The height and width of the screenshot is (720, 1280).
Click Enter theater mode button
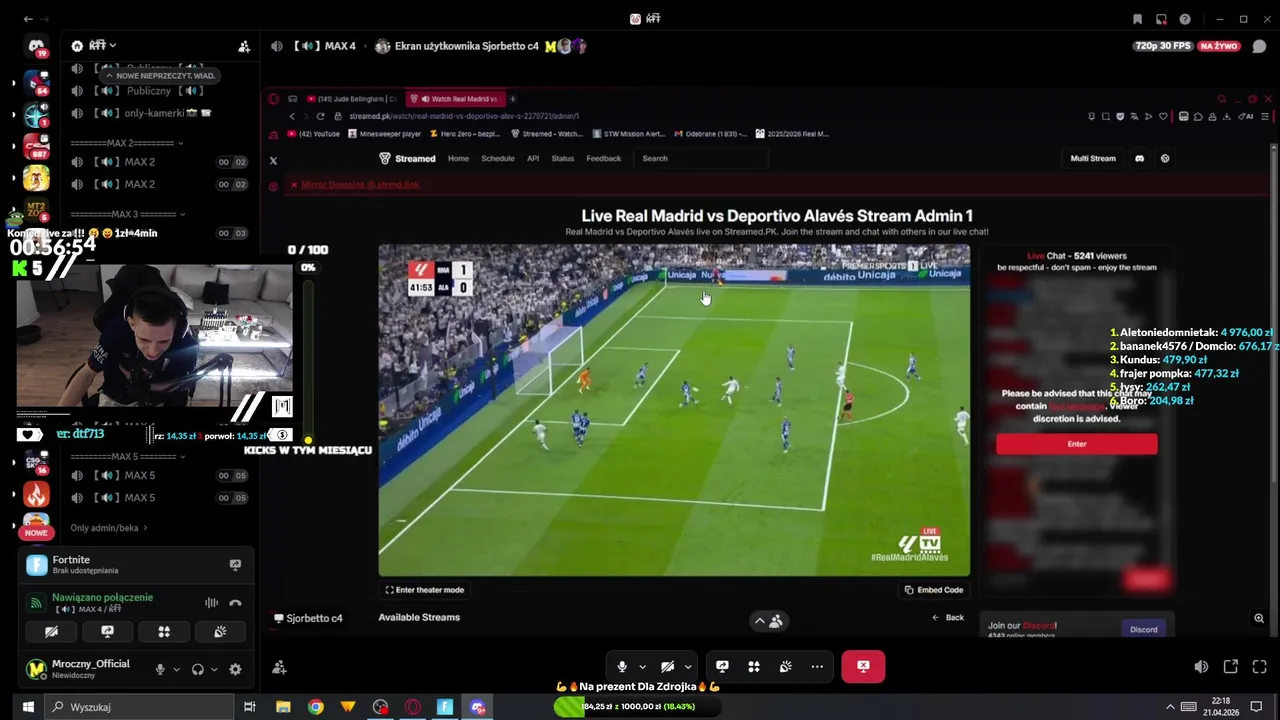click(x=425, y=590)
